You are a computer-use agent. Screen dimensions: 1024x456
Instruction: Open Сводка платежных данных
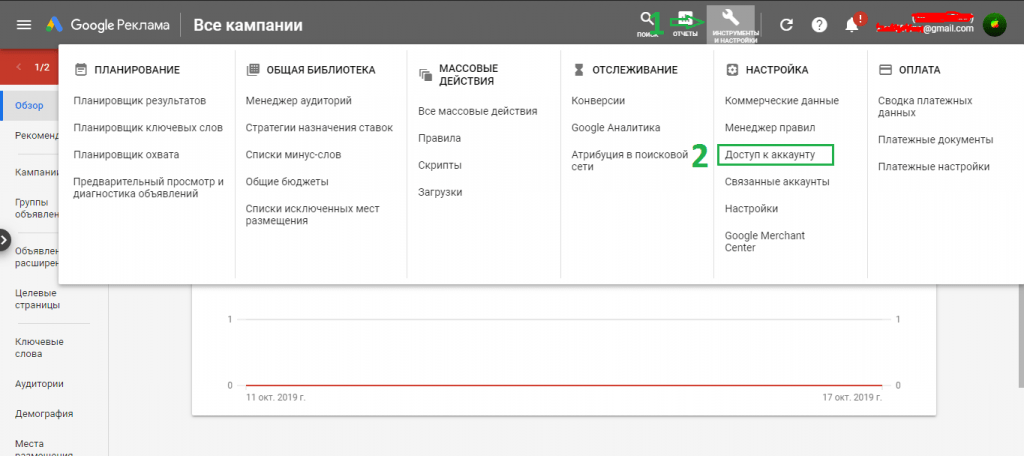click(x=925, y=106)
